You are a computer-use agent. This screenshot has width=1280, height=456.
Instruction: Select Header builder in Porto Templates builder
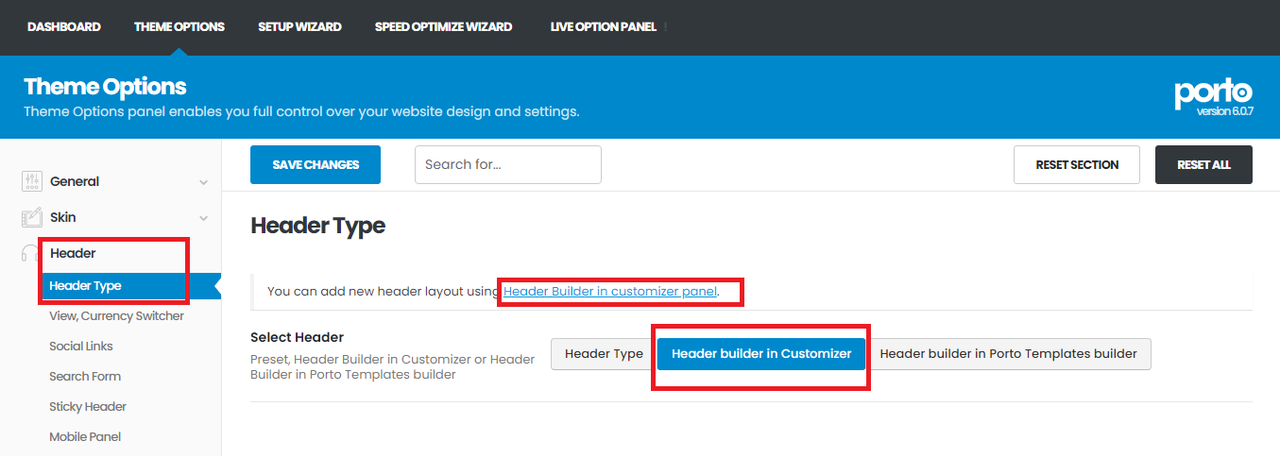[x=1008, y=354]
